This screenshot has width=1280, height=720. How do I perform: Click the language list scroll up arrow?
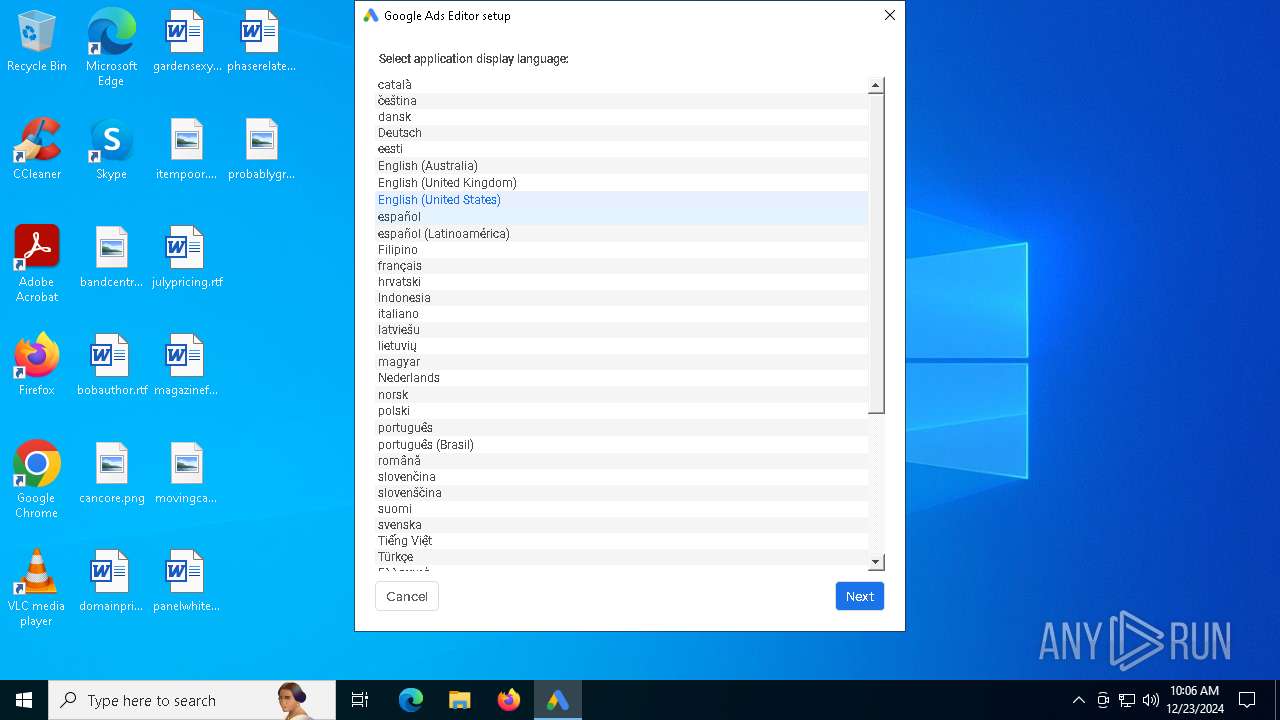pyautogui.click(x=876, y=86)
